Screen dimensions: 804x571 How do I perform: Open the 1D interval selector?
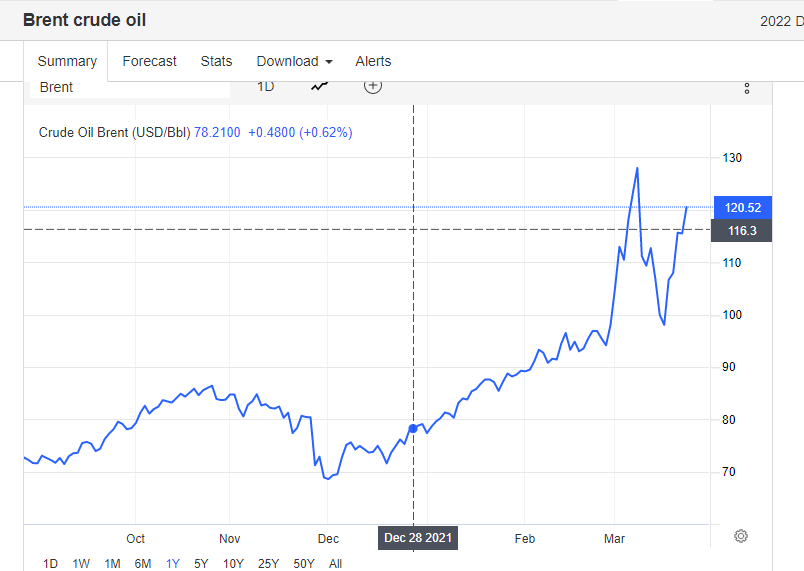click(x=265, y=86)
